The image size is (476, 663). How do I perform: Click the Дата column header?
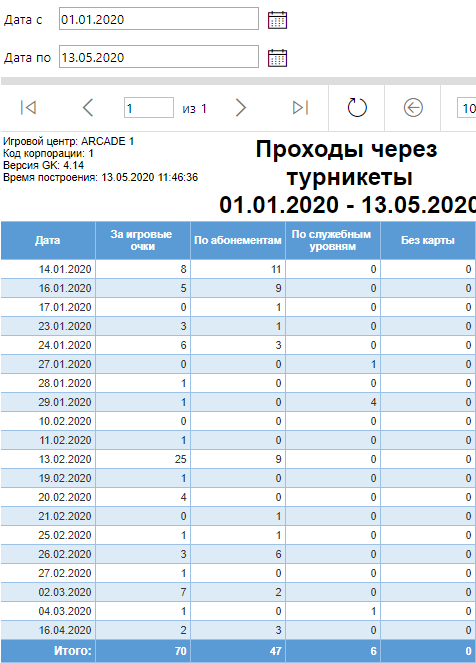pos(48,241)
